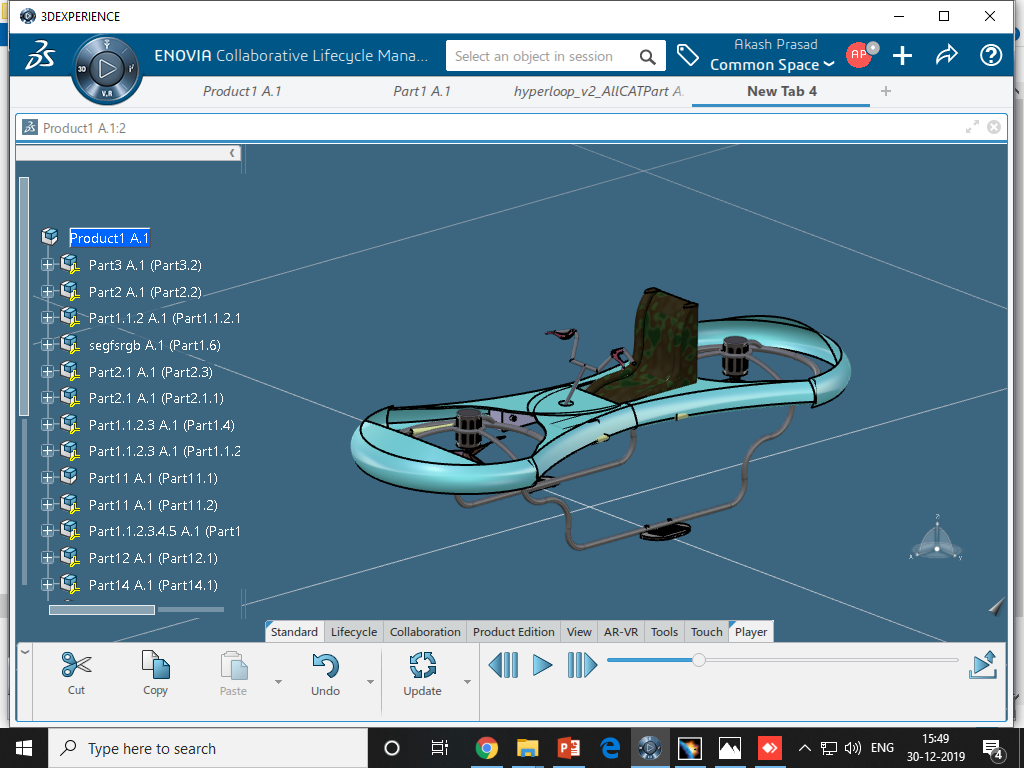Play the animation in the player

542,665
